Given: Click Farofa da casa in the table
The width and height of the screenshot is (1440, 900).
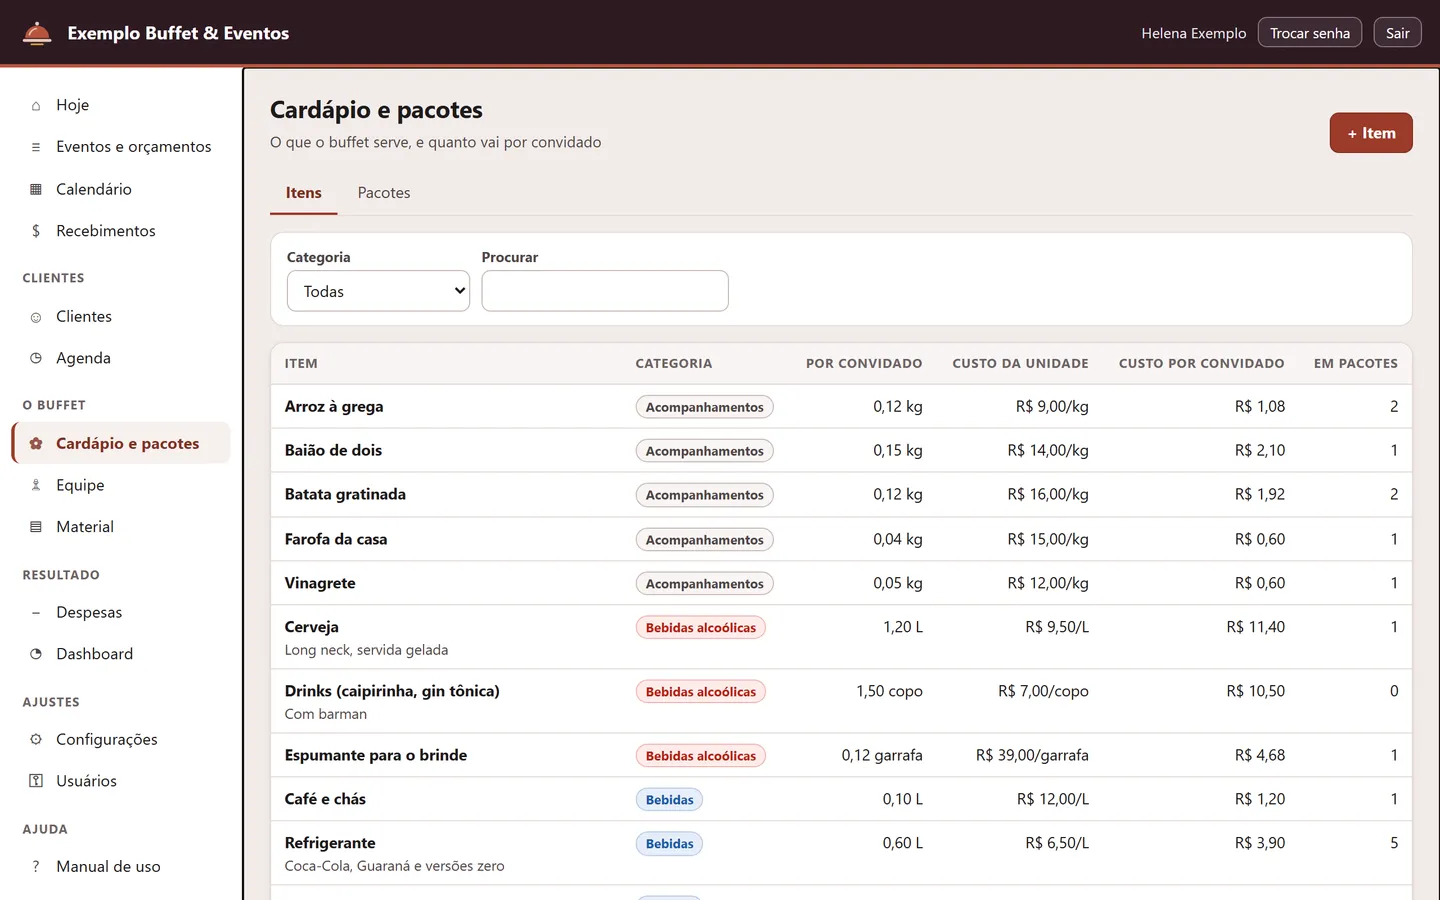Looking at the screenshot, I should (336, 539).
